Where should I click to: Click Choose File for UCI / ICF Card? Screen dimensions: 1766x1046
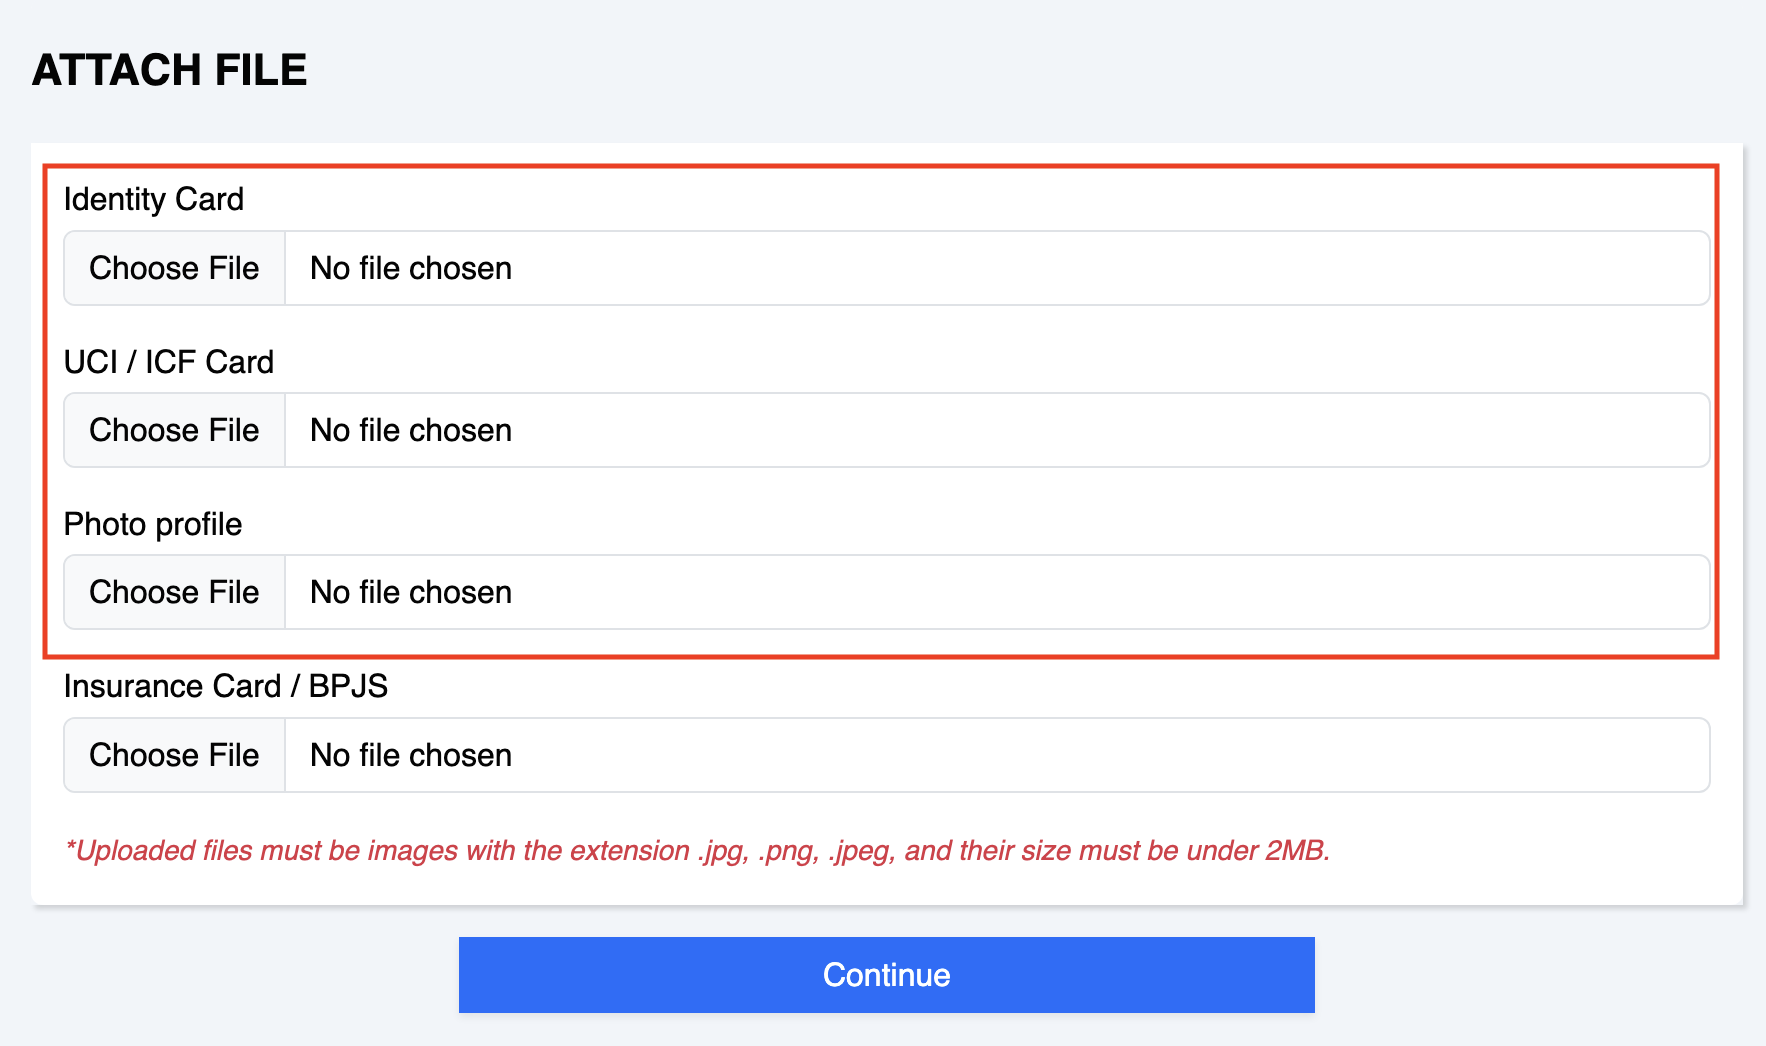(x=175, y=430)
